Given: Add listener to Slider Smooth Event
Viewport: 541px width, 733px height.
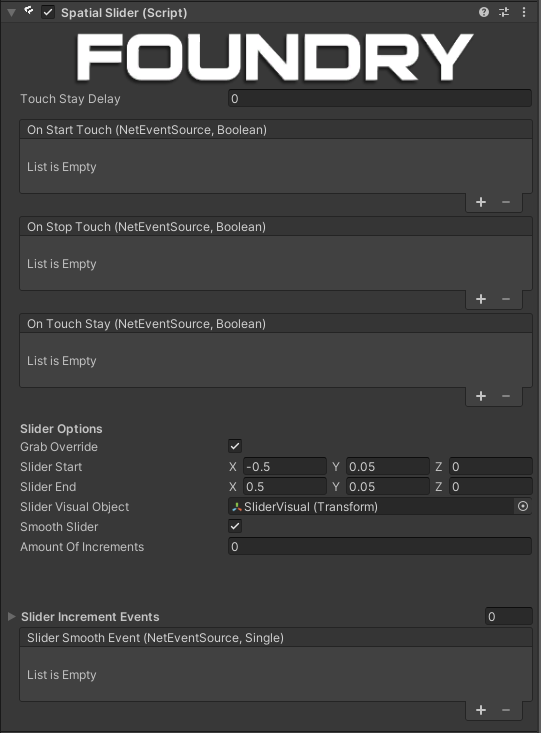Looking at the screenshot, I should tap(481, 710).
